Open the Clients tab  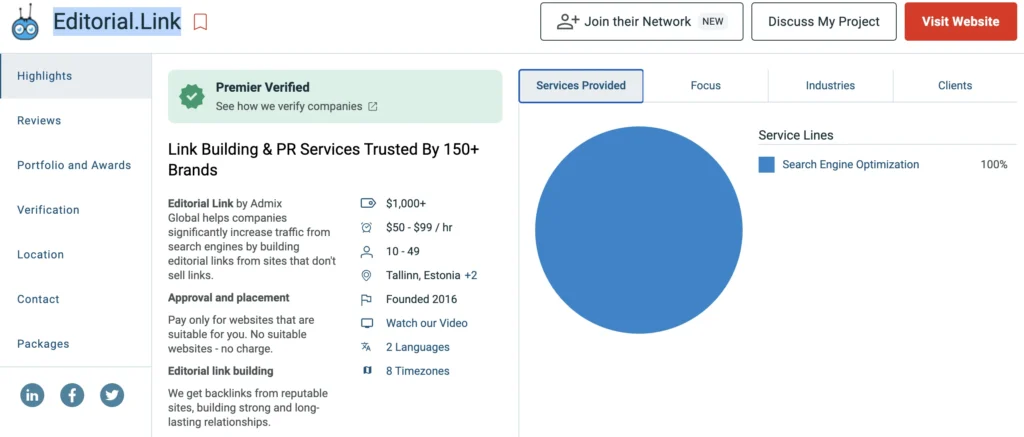pos(954,86)
